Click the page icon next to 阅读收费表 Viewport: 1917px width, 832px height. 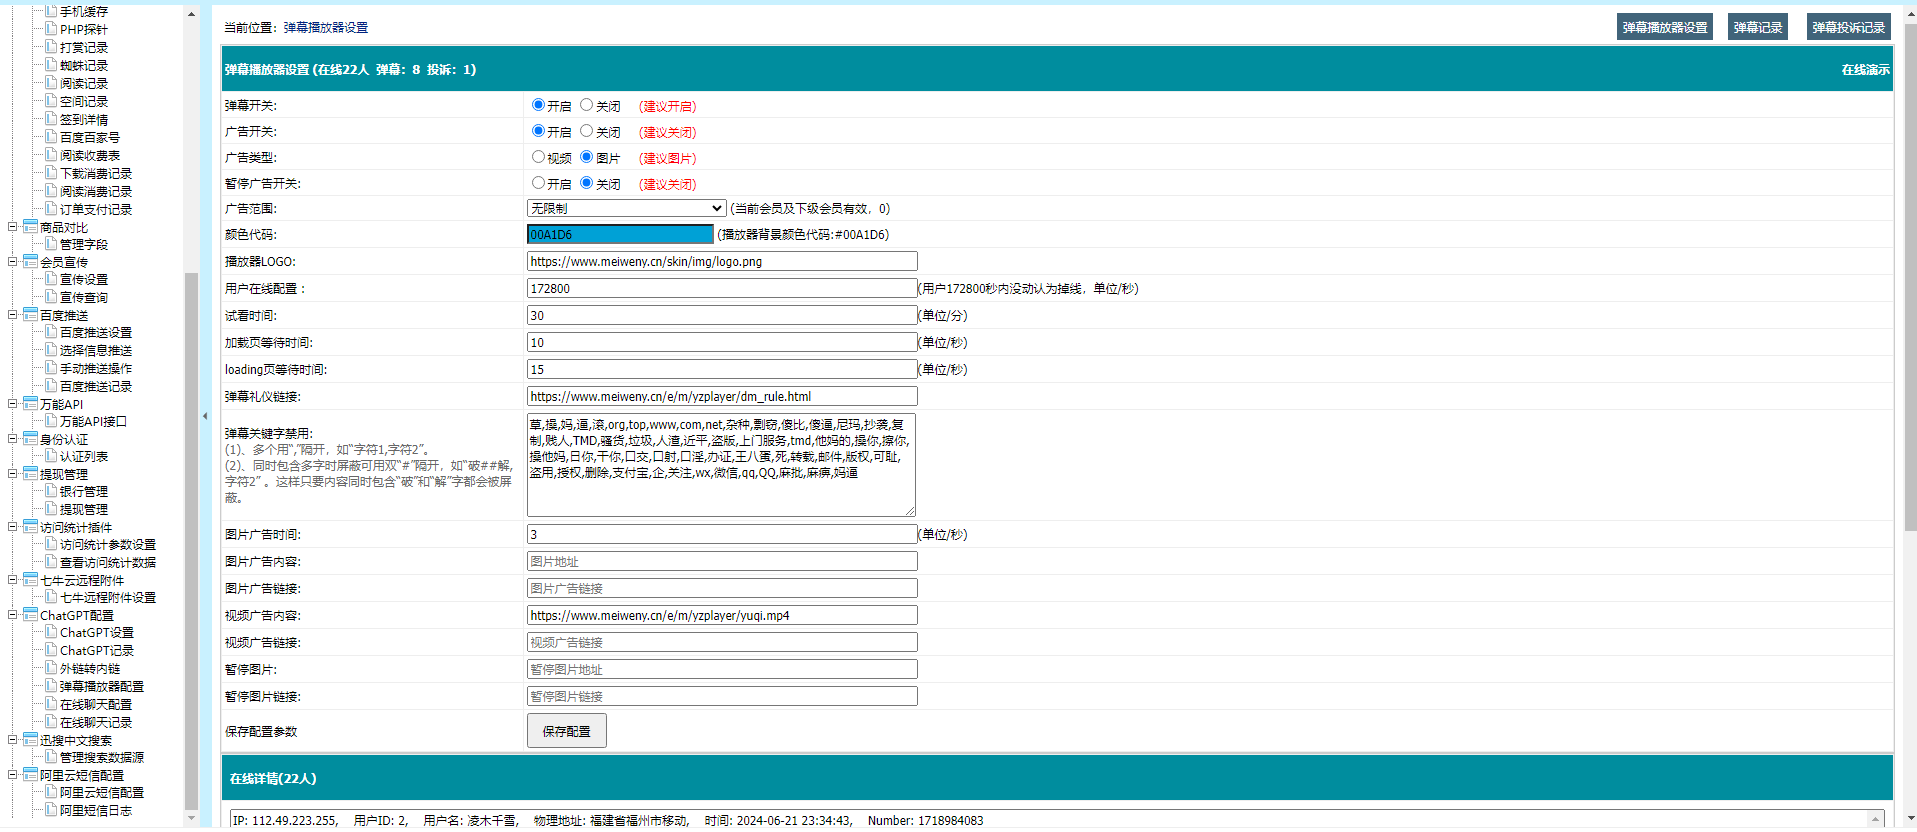click(51, 155)
